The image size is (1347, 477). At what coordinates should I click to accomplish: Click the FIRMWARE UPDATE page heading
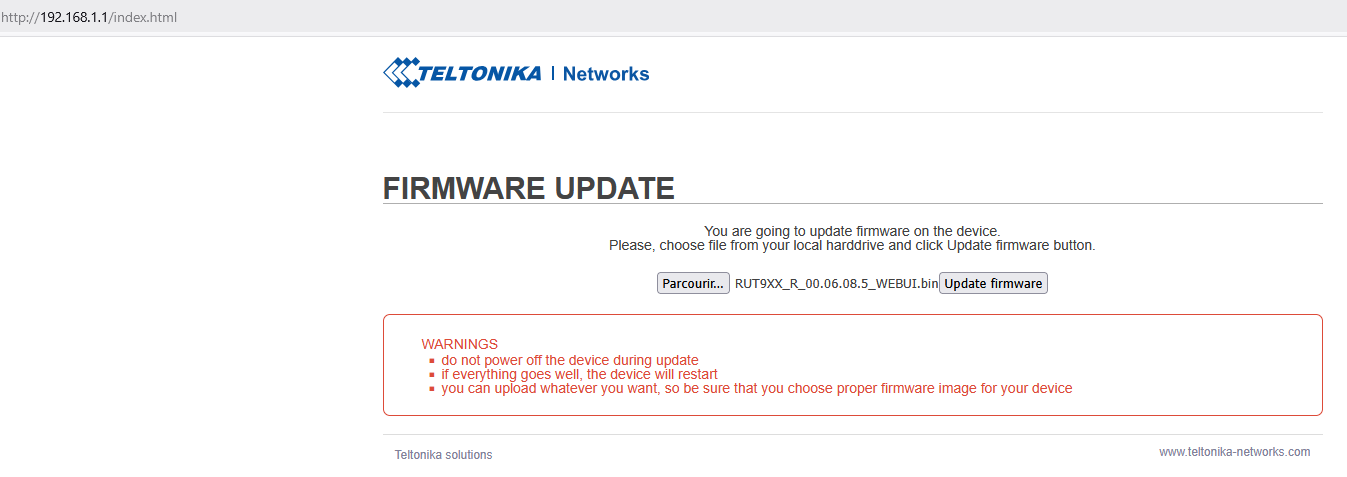coord(528,188)
